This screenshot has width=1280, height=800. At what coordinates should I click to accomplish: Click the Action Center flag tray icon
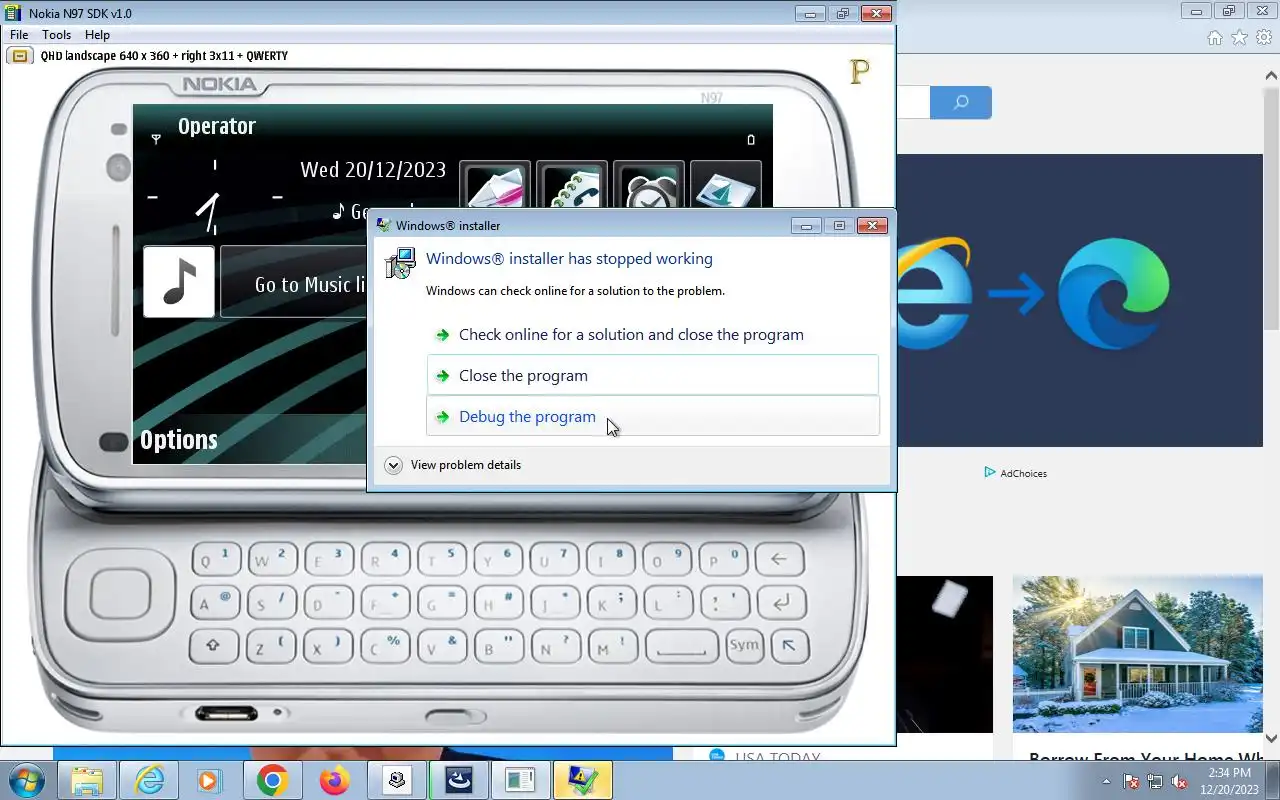click(1131, 781)
